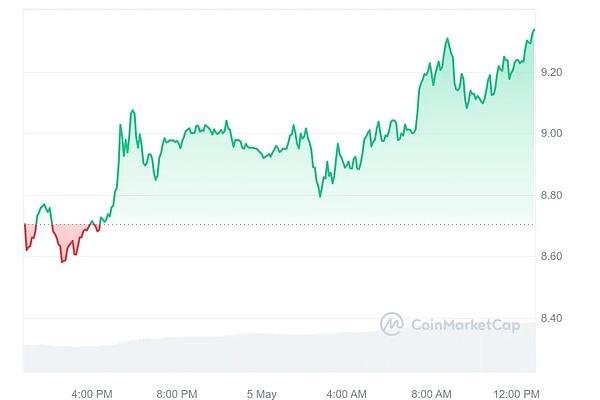Click the sharp green dip before 4:00 AM
The width and height of the screenshot is (600, 400).
click(320, 196)
